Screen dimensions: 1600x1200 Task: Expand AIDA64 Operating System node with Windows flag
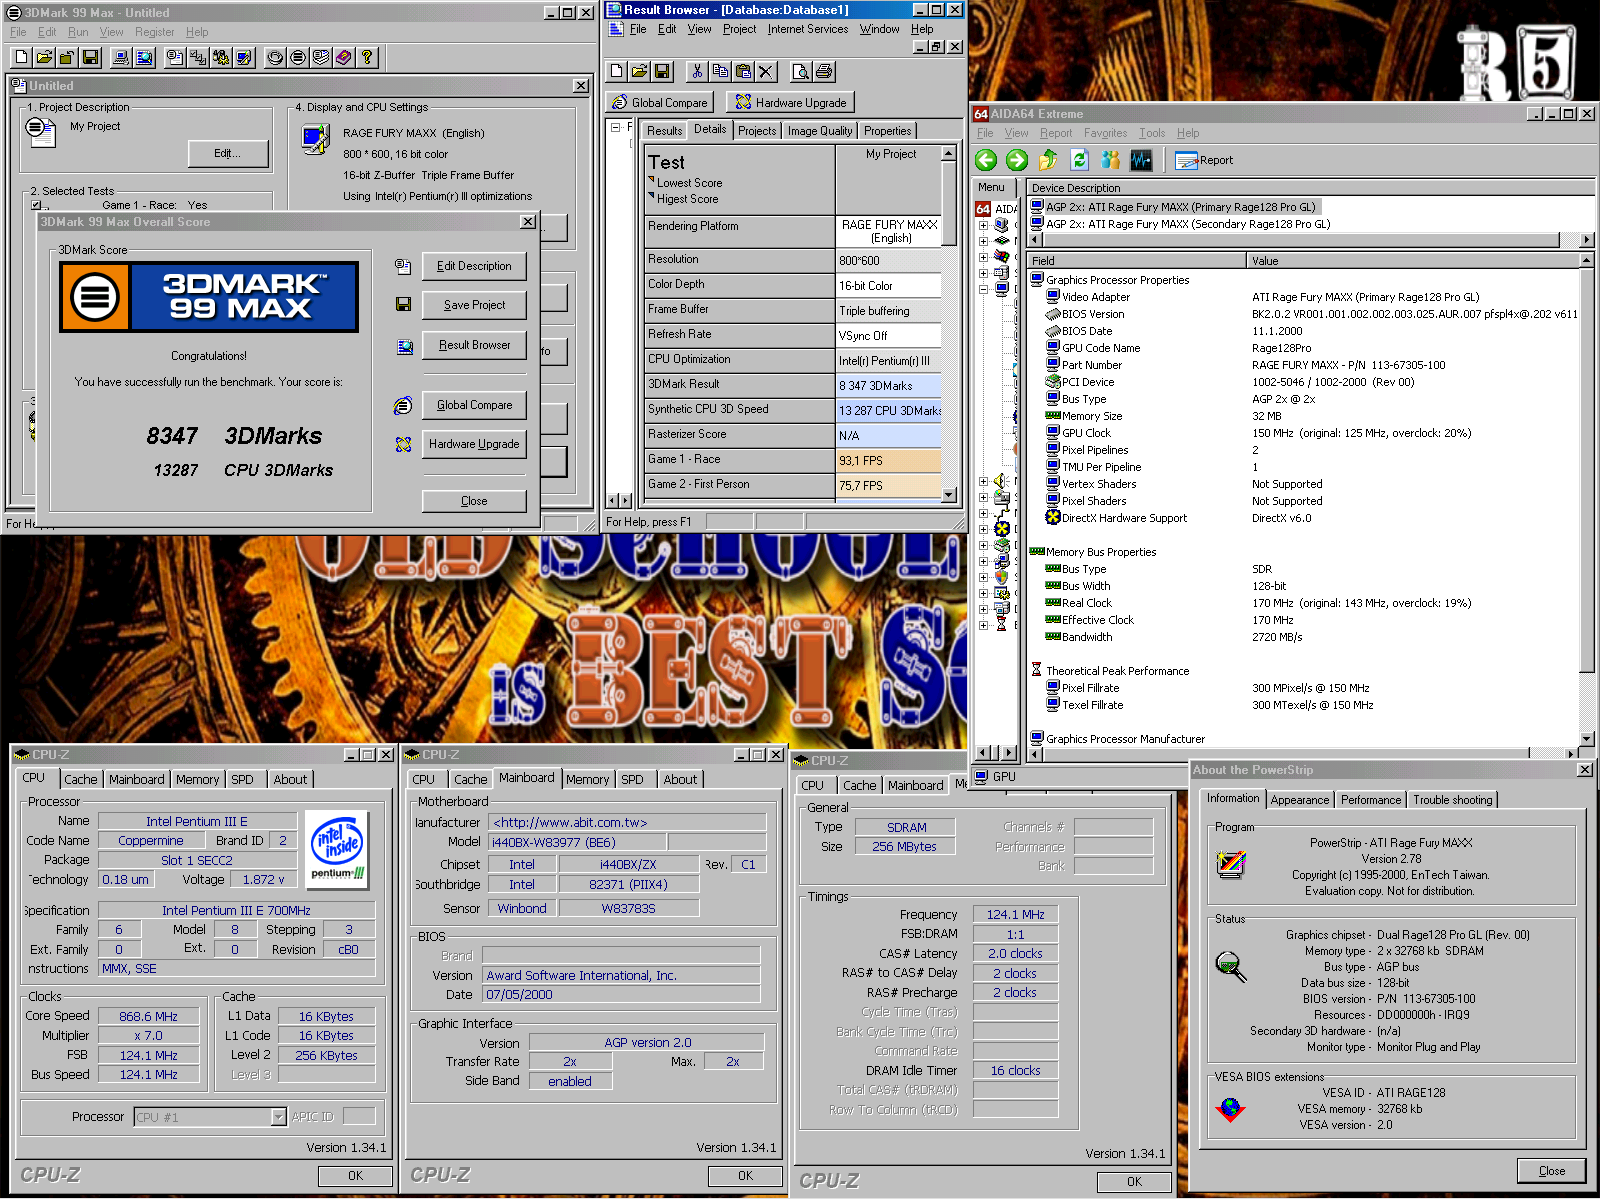[984, 257]
